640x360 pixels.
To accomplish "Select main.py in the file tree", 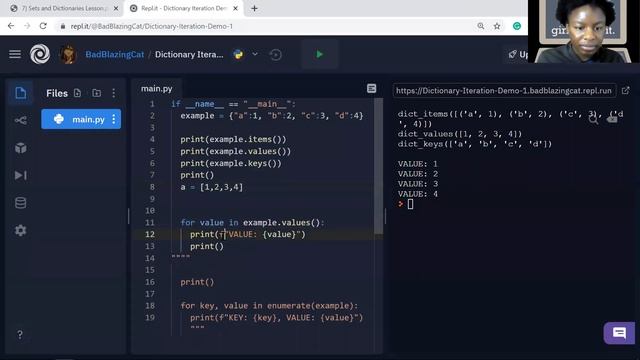I will coord(81,119).
